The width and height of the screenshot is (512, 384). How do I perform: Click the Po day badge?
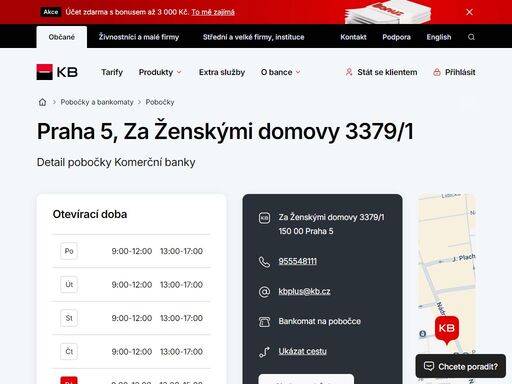click(x=69, y=251)
